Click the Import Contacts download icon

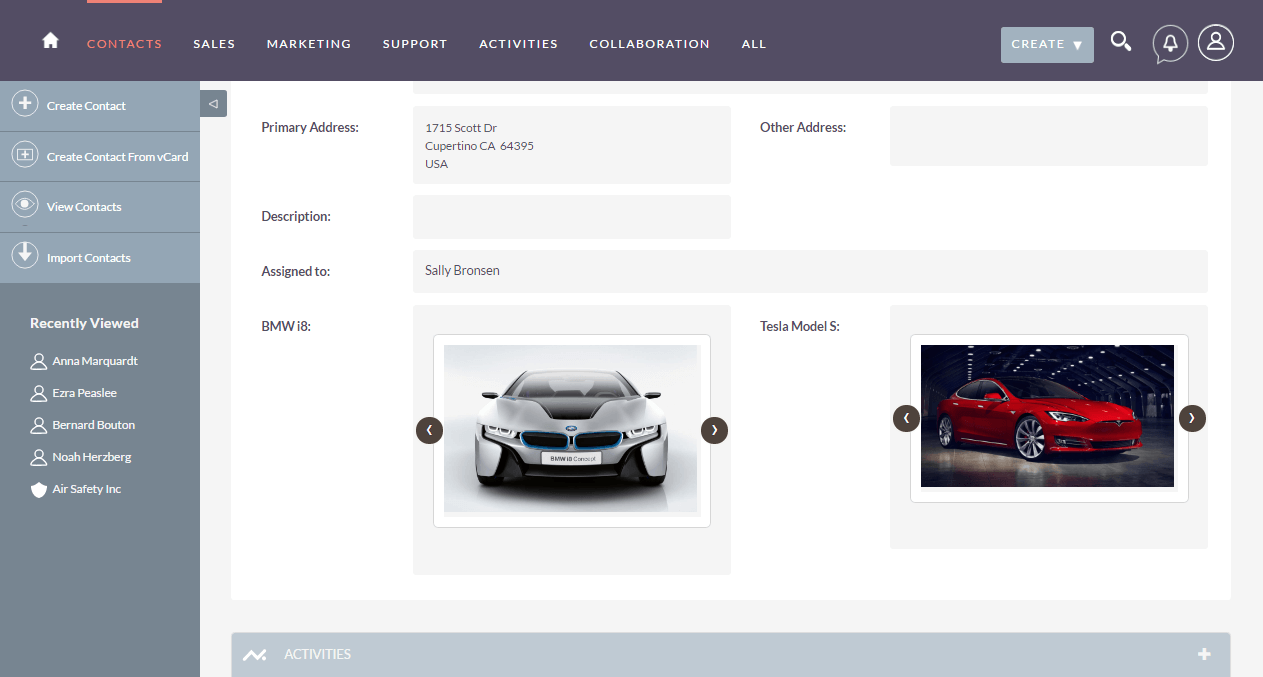25,256
